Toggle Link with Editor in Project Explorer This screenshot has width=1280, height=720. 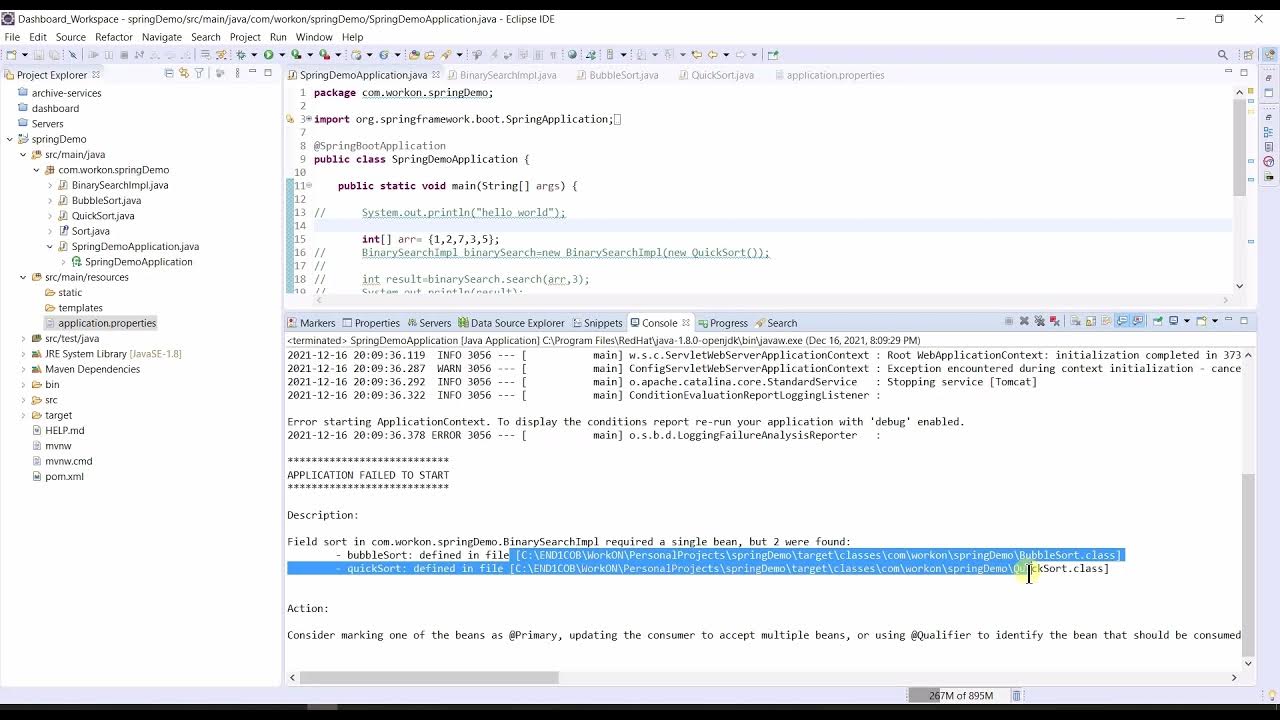[184, 73]
